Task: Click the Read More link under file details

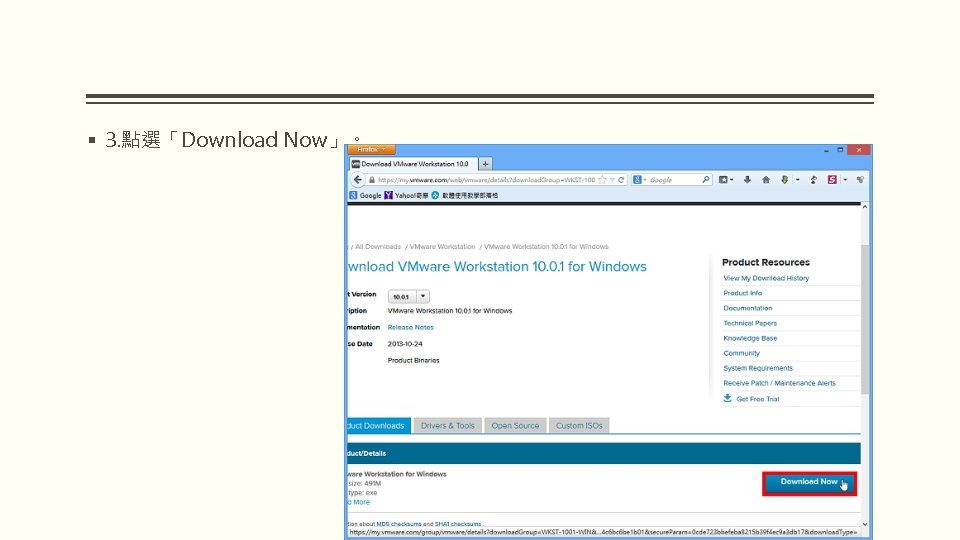Action: [x=359, y=502]
